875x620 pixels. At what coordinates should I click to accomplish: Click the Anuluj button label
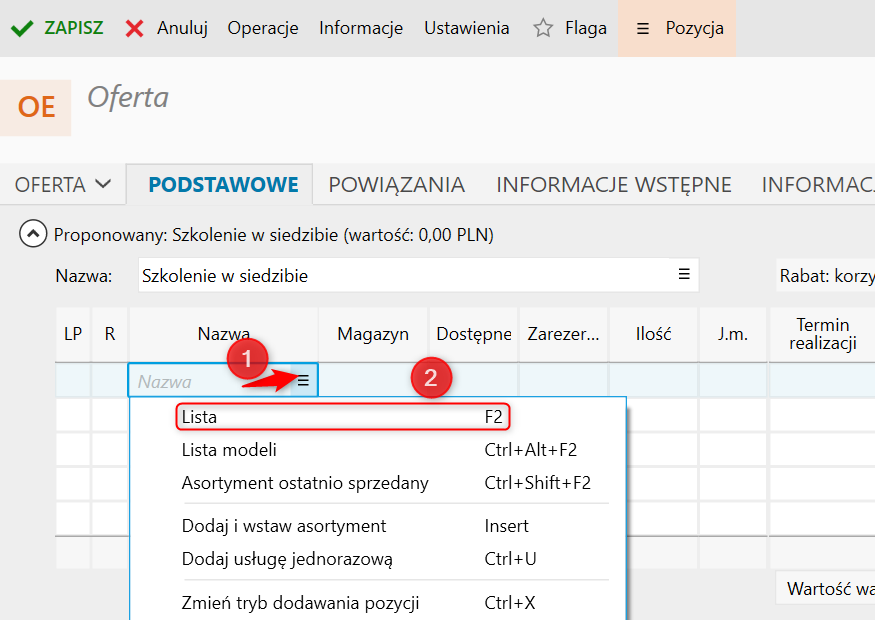click(x=182, y=28)
